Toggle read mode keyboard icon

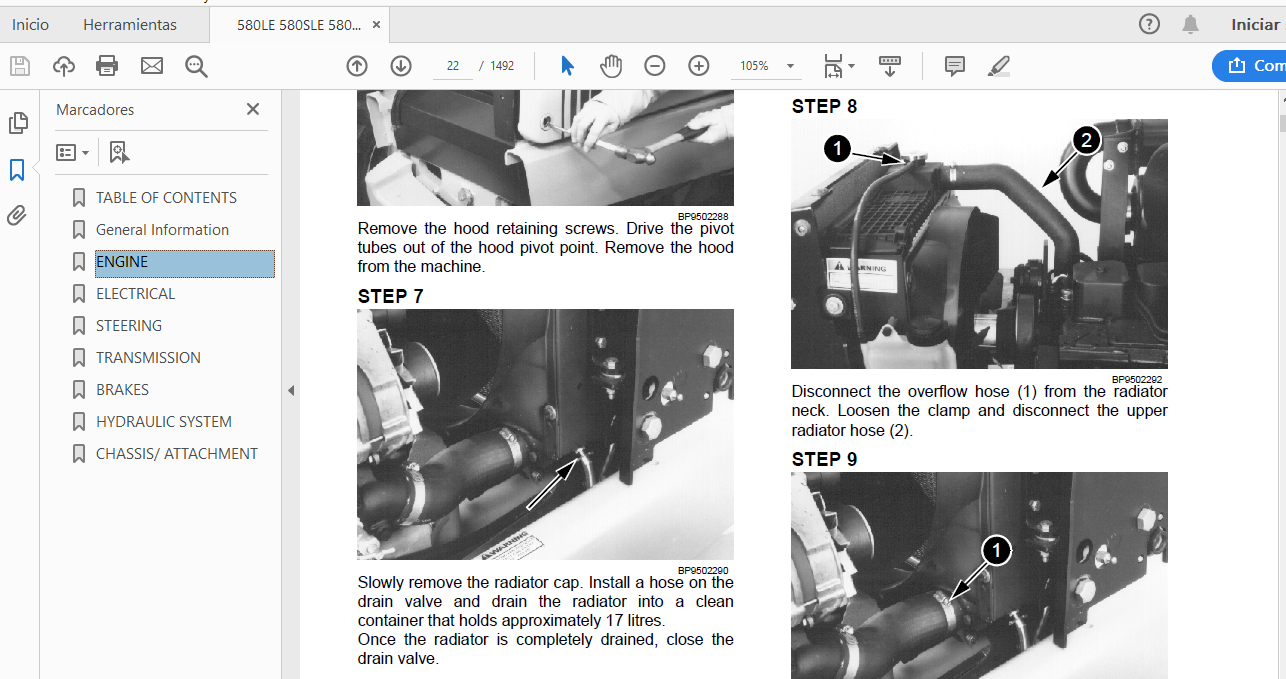pos(890,66)
